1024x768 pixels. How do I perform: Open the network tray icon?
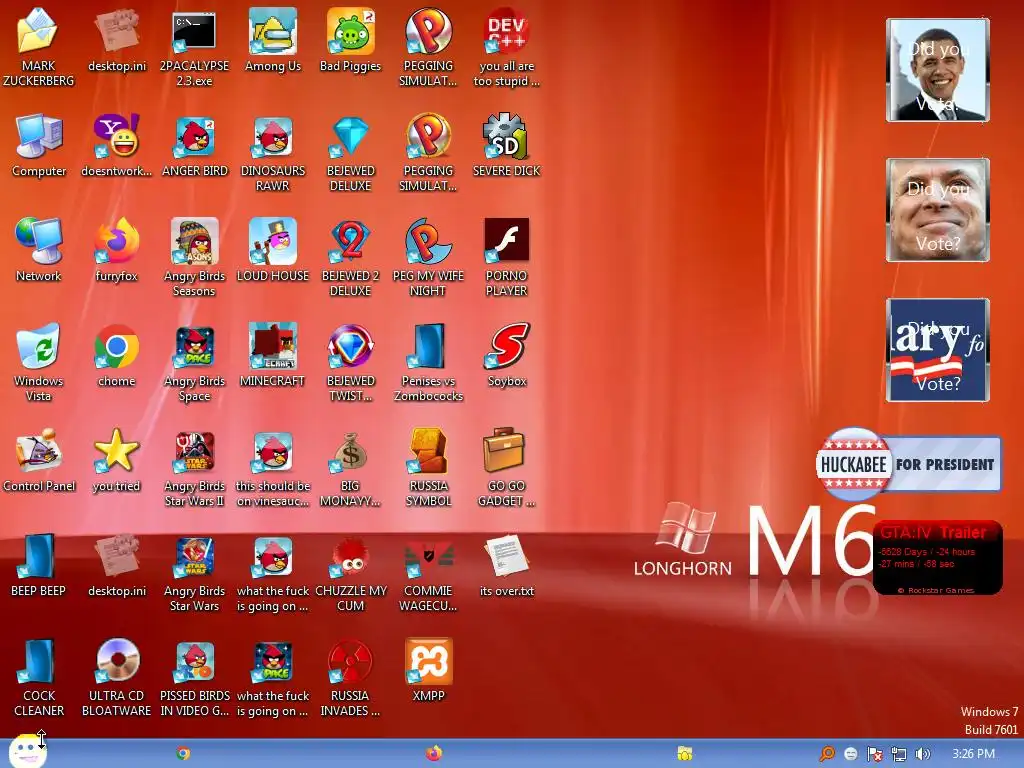click(x=899, y=754)
